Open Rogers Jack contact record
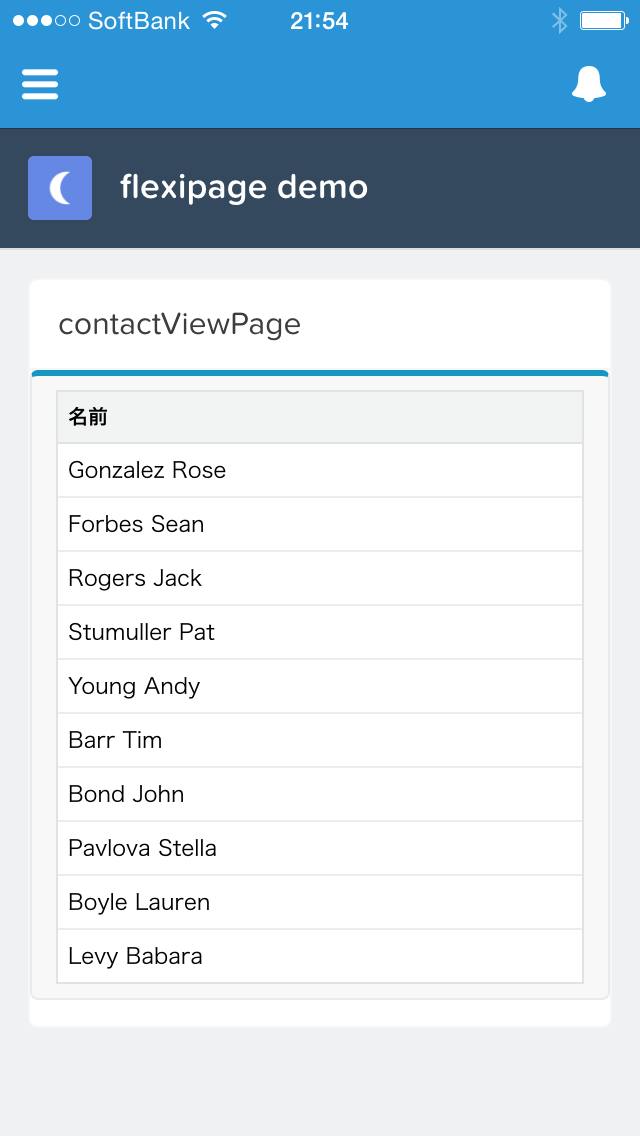Image resolution: width=640 pixels, height=1136 pixels. pyautogui.click(x=135, y=578)
